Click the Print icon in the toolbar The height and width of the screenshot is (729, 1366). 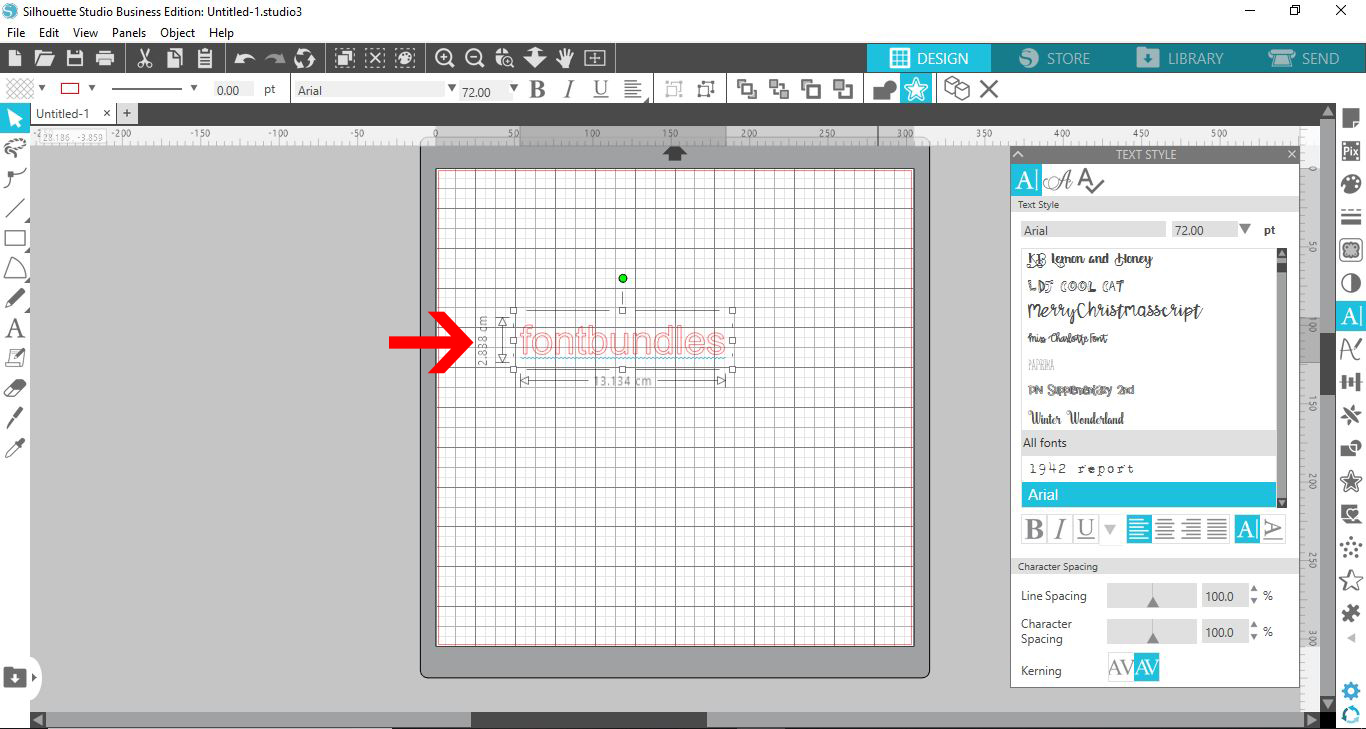coord(105,58)
